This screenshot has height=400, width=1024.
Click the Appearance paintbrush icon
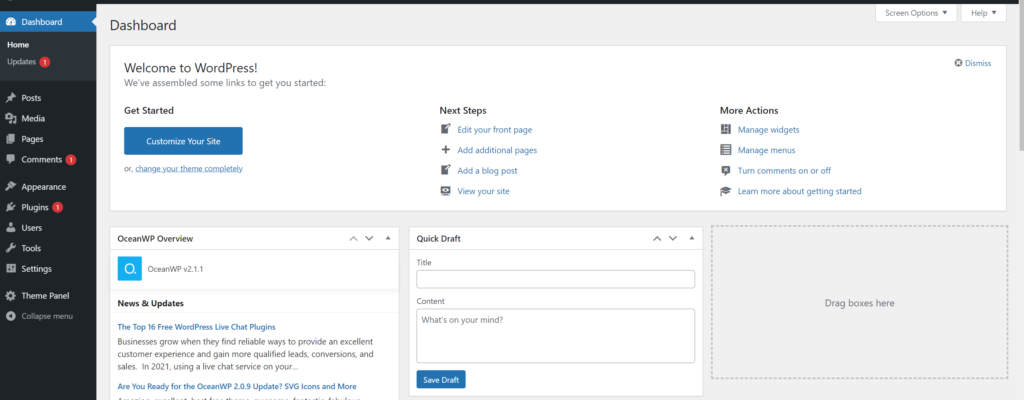coord(10,187)
